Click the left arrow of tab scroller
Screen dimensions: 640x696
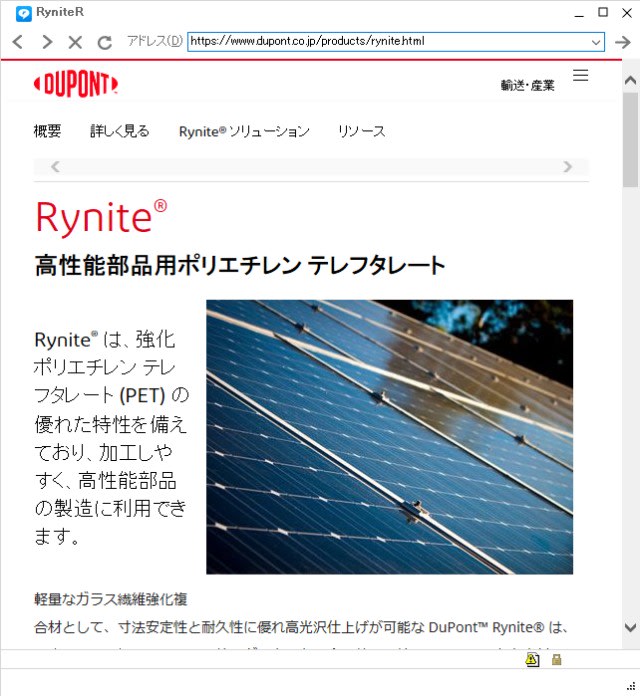tap(55, 167)
